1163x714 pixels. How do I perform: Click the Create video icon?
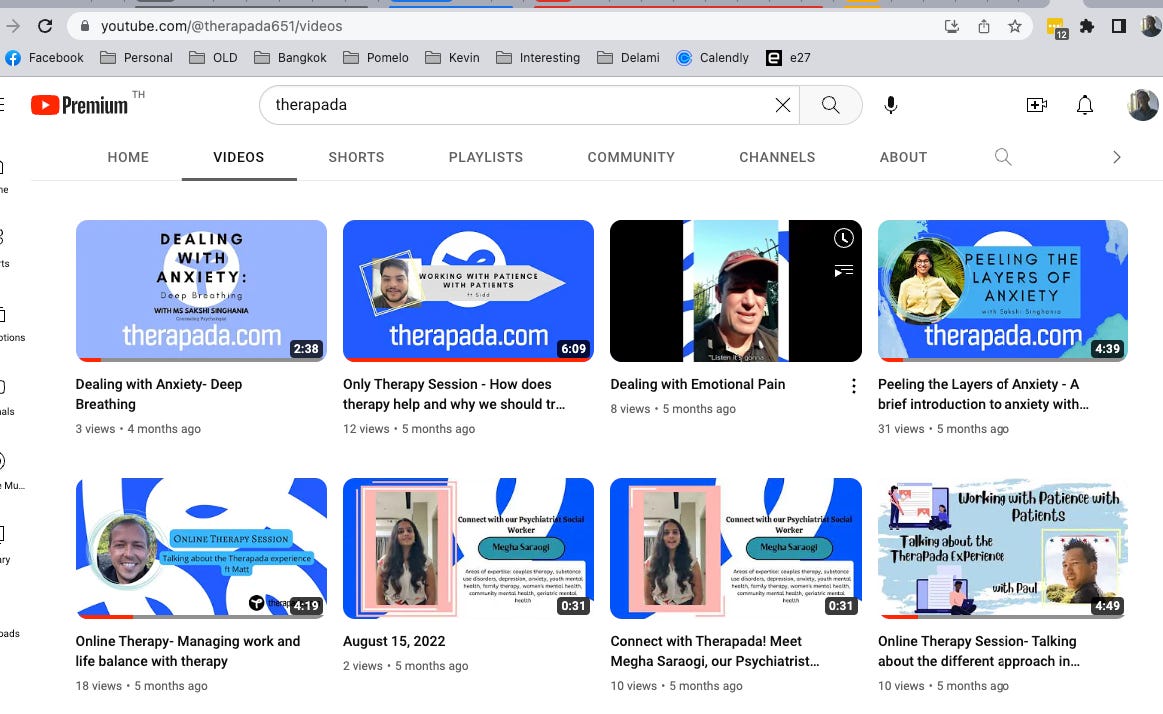(1036, 105)
